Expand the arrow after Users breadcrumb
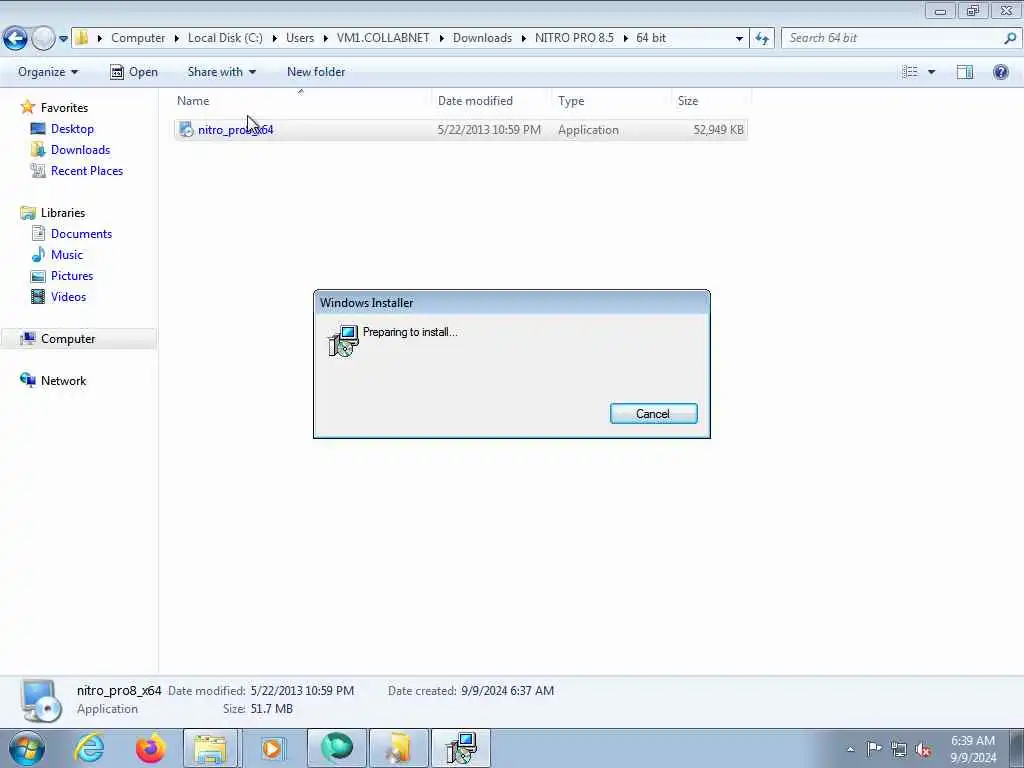 [325, 39]
